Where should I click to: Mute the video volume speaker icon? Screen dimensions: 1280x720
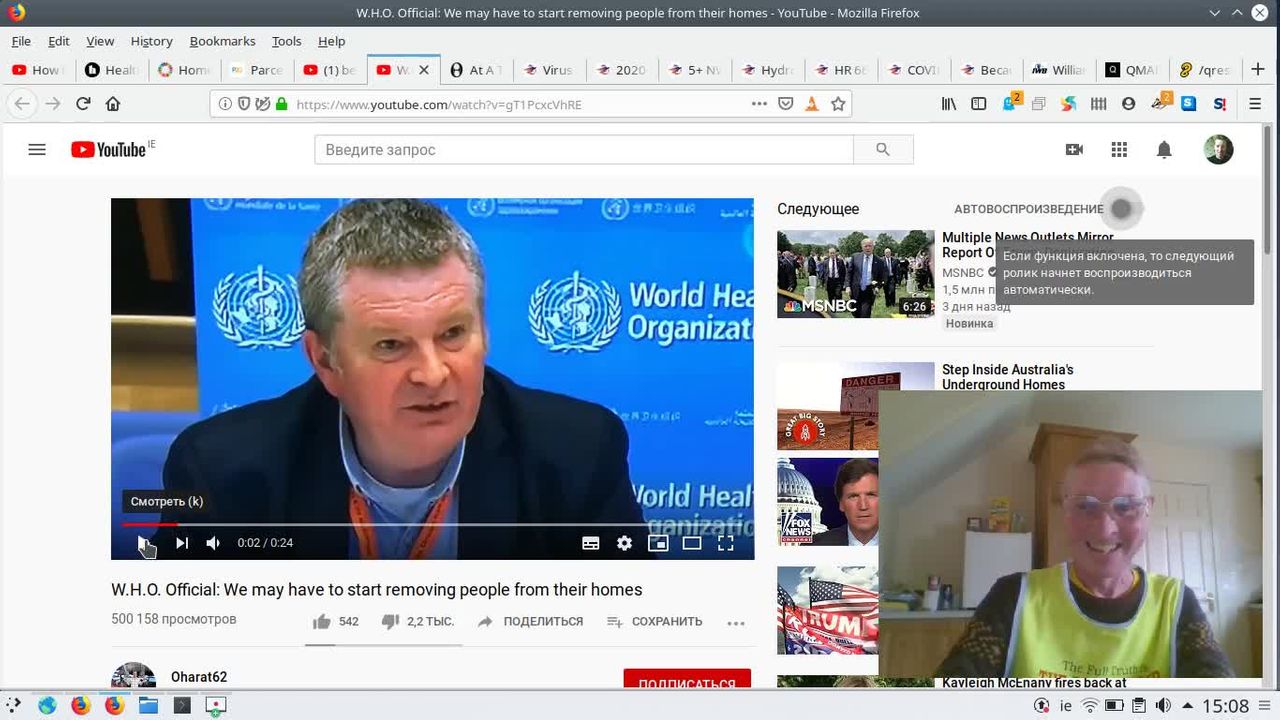213,543
